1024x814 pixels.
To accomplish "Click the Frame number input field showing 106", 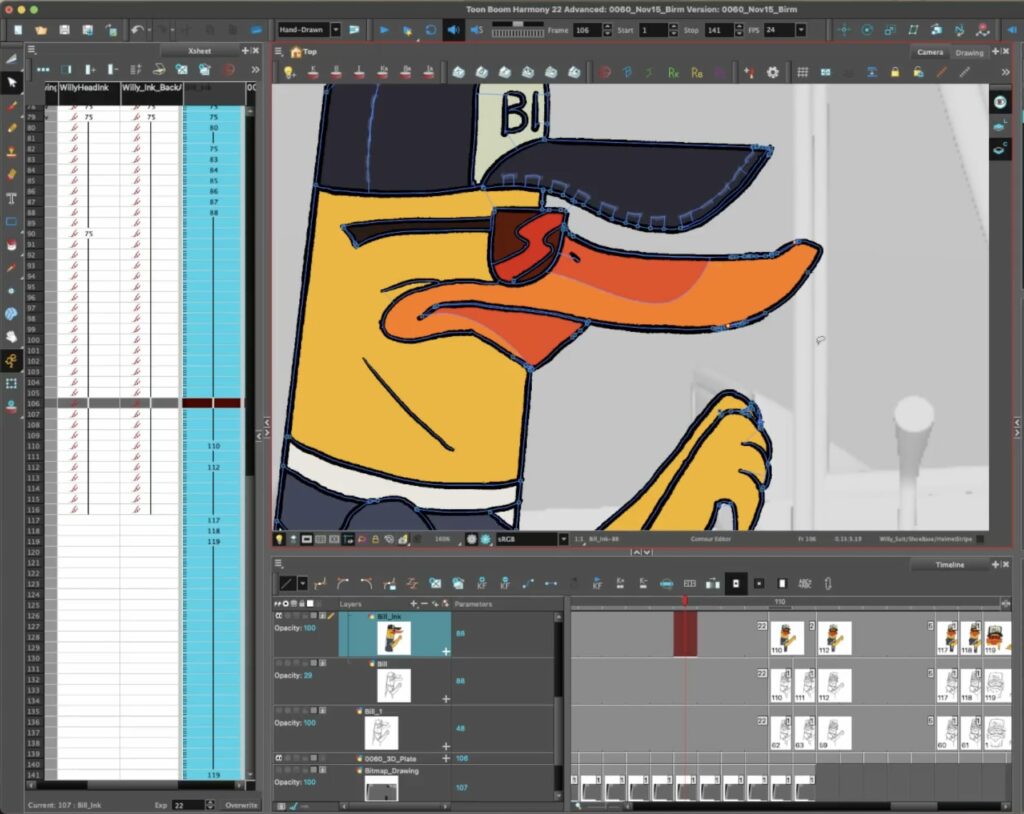I will [x=586, y=30].
